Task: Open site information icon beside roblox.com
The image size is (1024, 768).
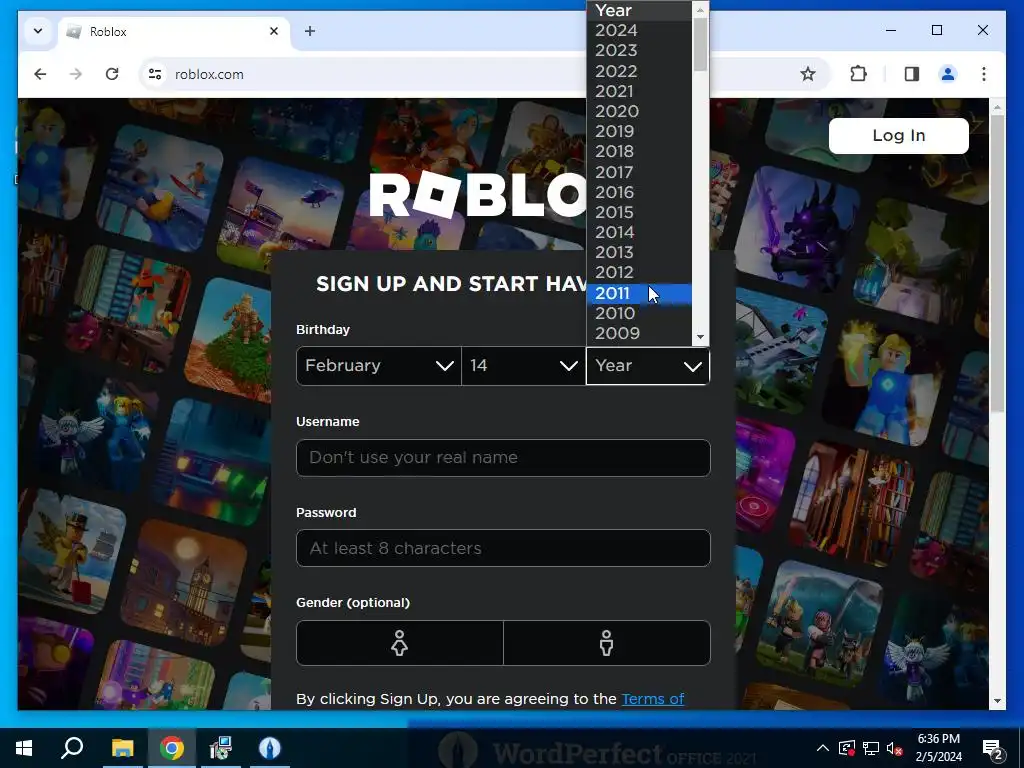Action: tap(155, 74)
